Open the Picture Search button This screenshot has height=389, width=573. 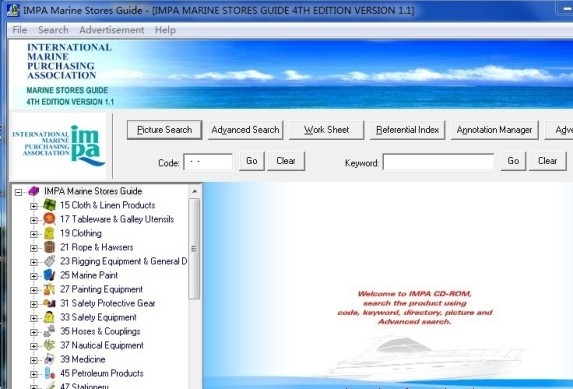pyautogui.click(x=164, y=130)
